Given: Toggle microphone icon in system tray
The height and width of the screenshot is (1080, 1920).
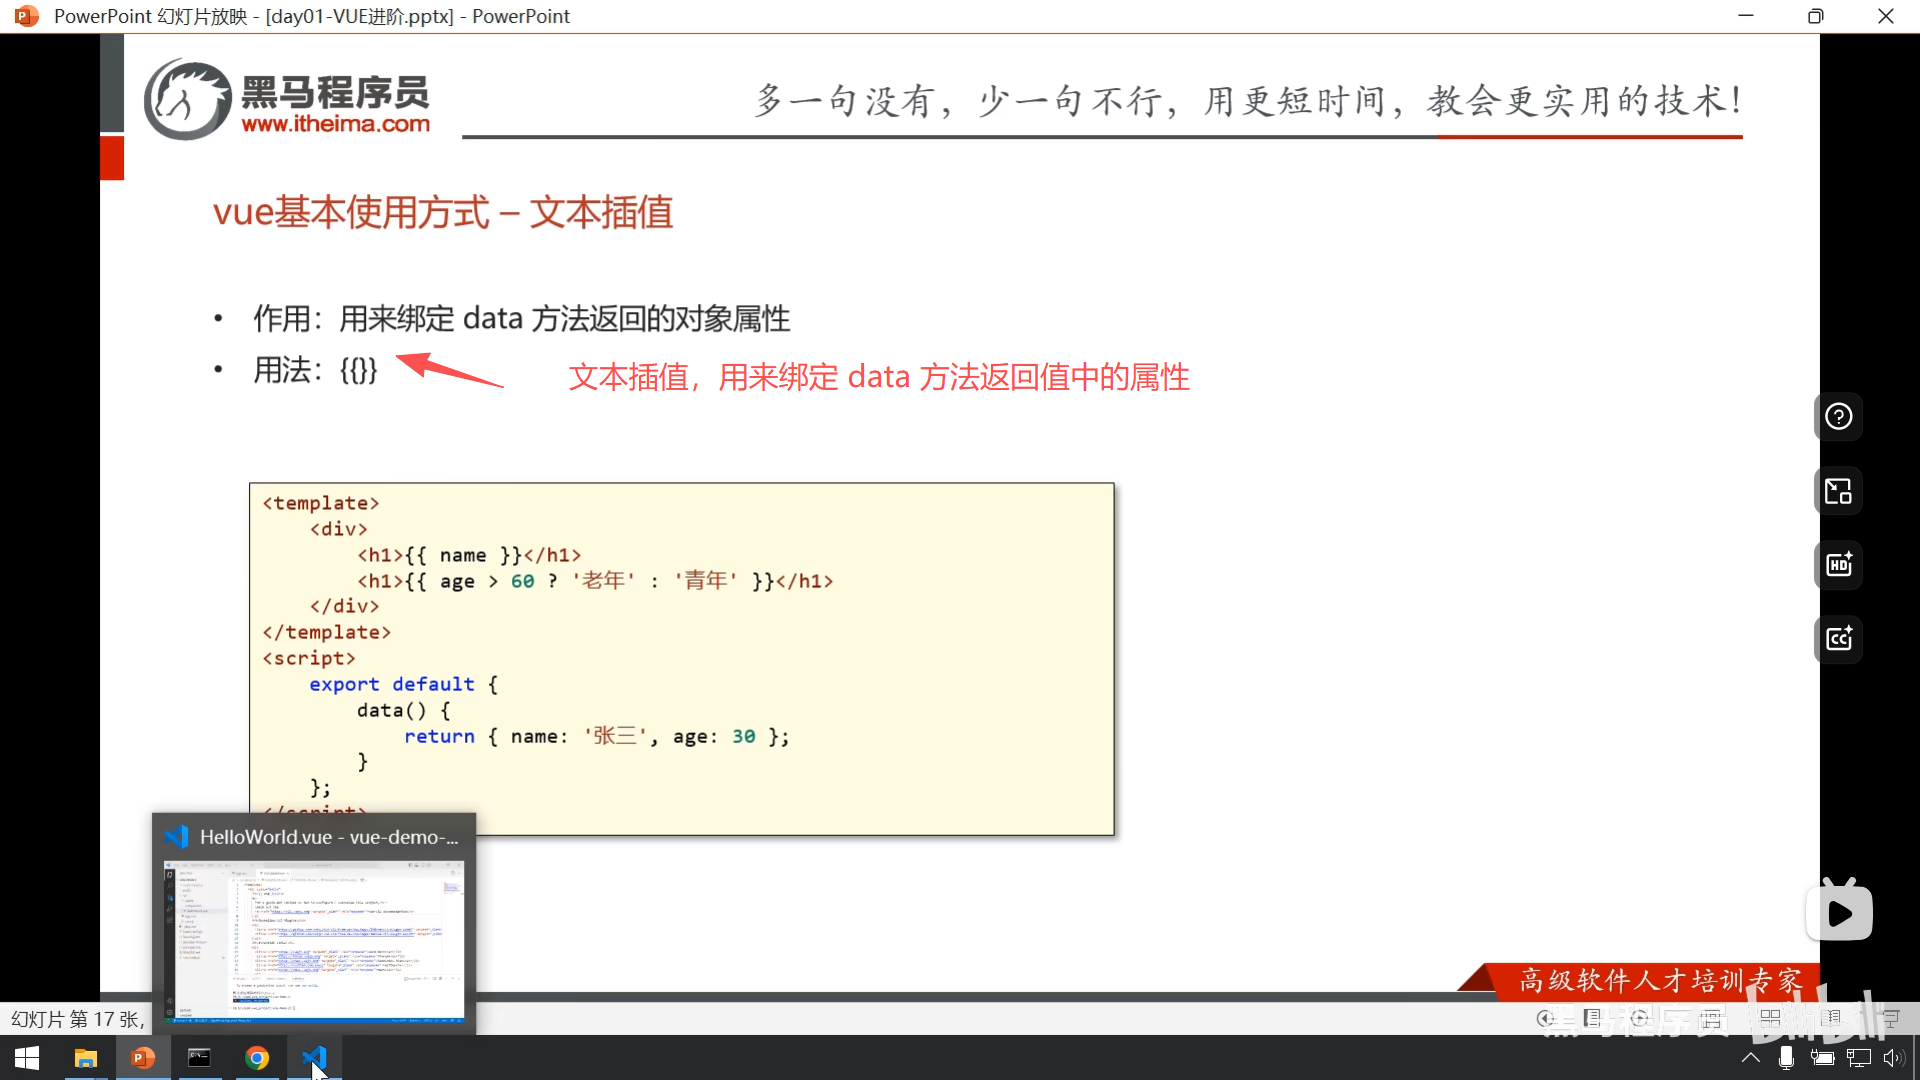Looking at the screenshot, I should click(x=1786, y=1058).
